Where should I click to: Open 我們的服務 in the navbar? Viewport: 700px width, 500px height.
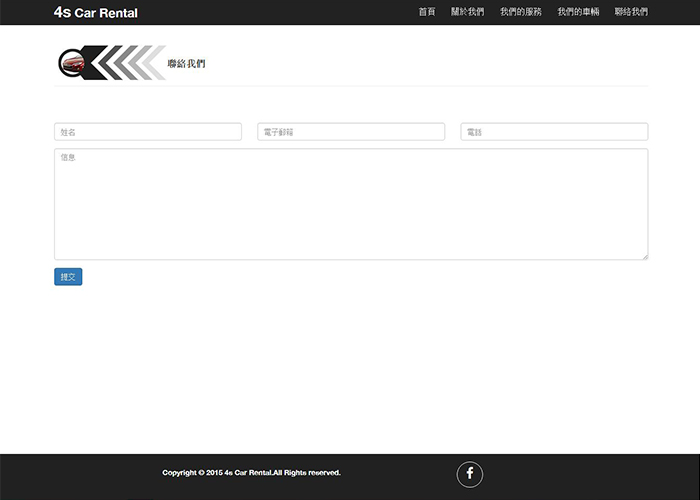(520, 12)
